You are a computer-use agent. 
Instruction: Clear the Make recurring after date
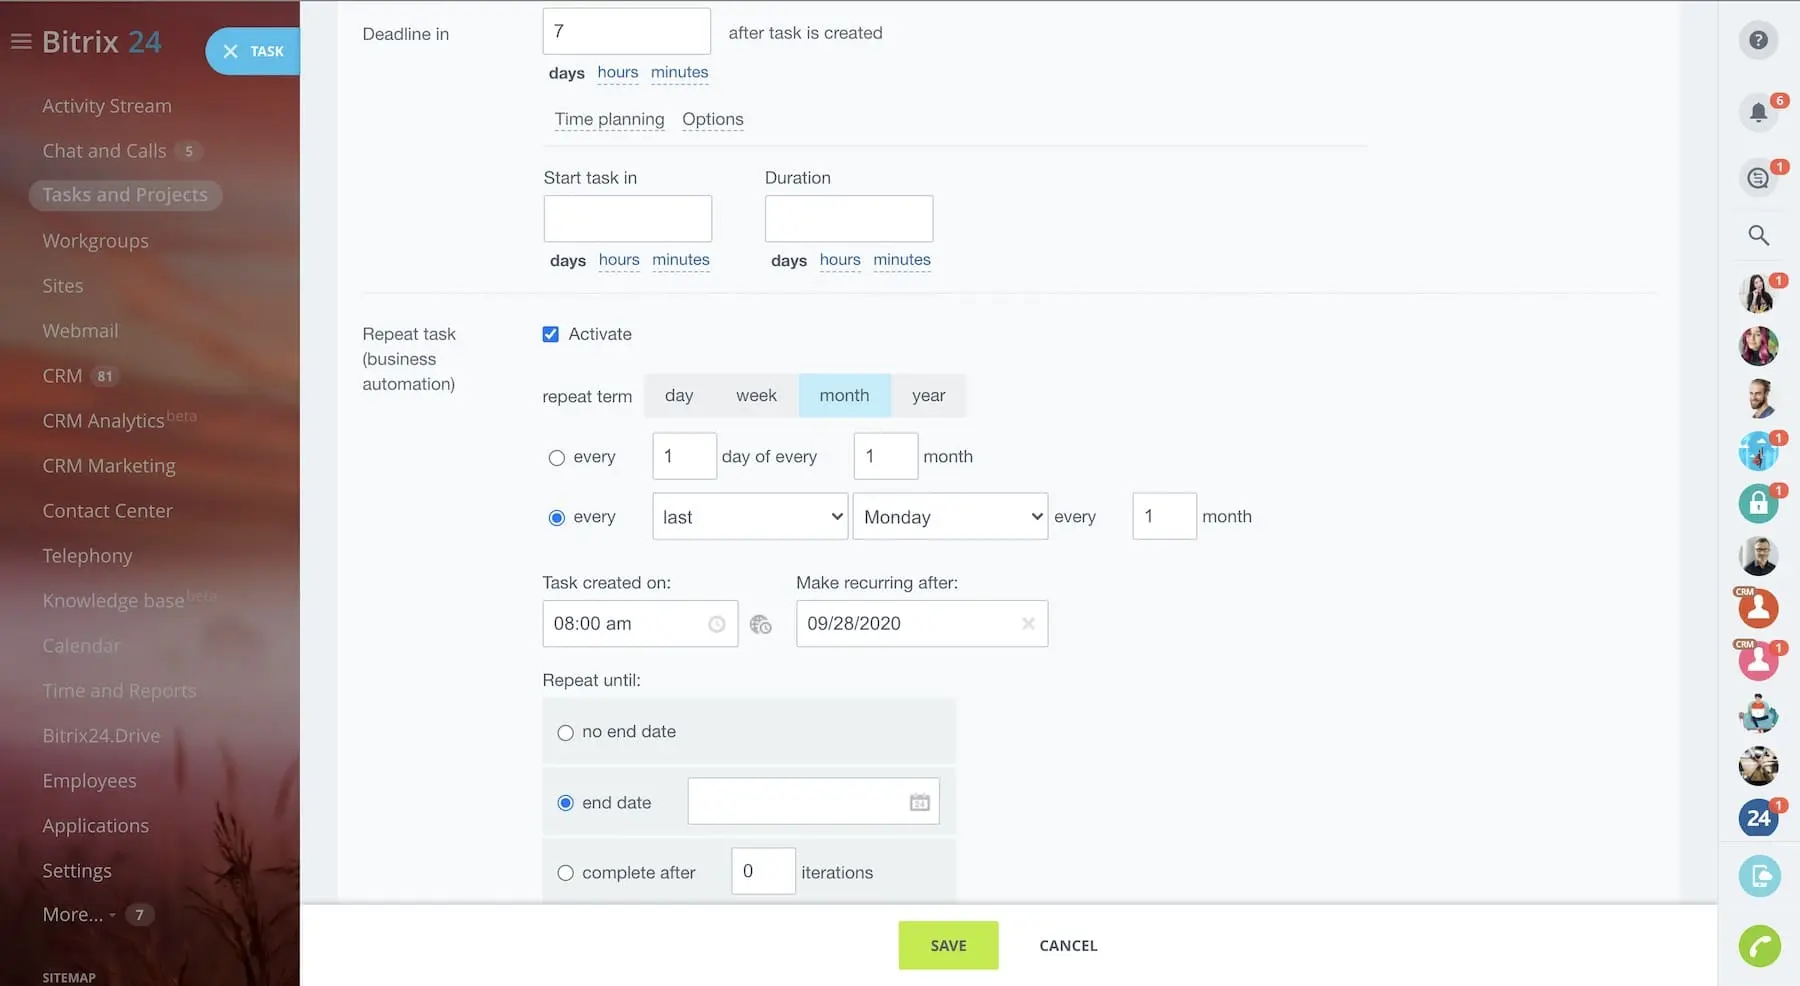1027,624
